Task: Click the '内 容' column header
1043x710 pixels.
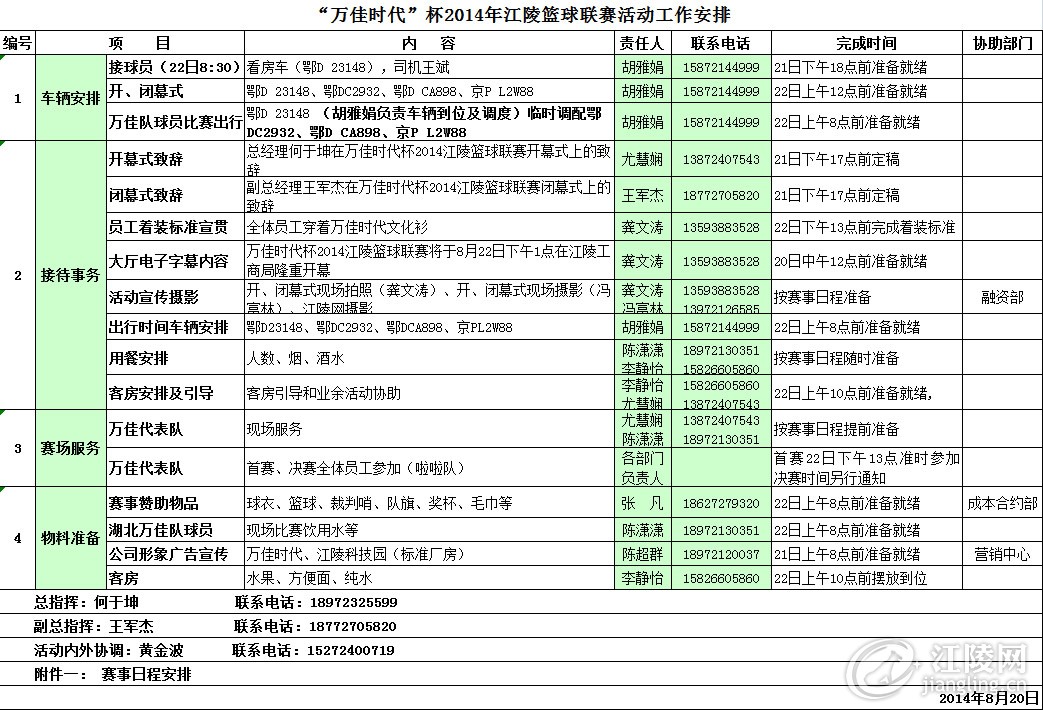Action: 429,43
